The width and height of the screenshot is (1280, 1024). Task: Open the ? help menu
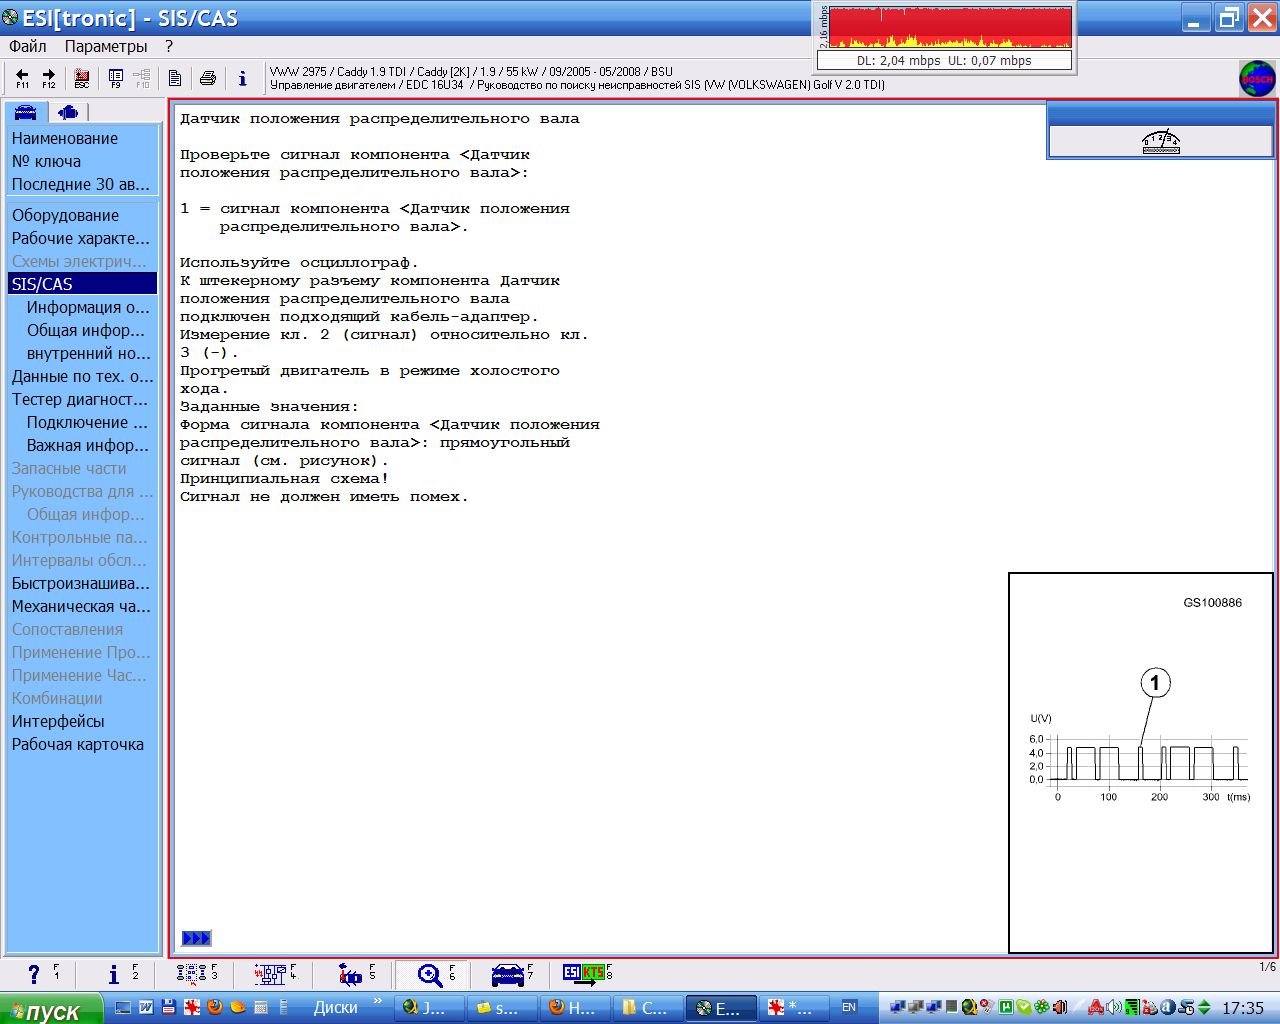click(169, 46)
